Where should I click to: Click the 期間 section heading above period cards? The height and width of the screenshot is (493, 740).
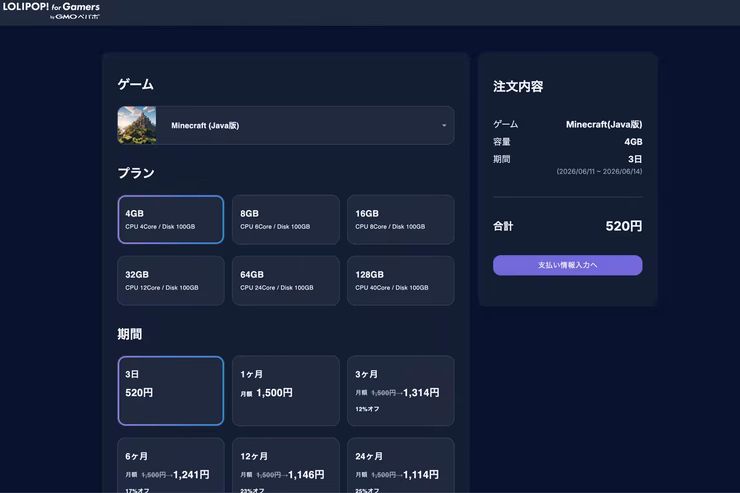click(x=130, y=334)
